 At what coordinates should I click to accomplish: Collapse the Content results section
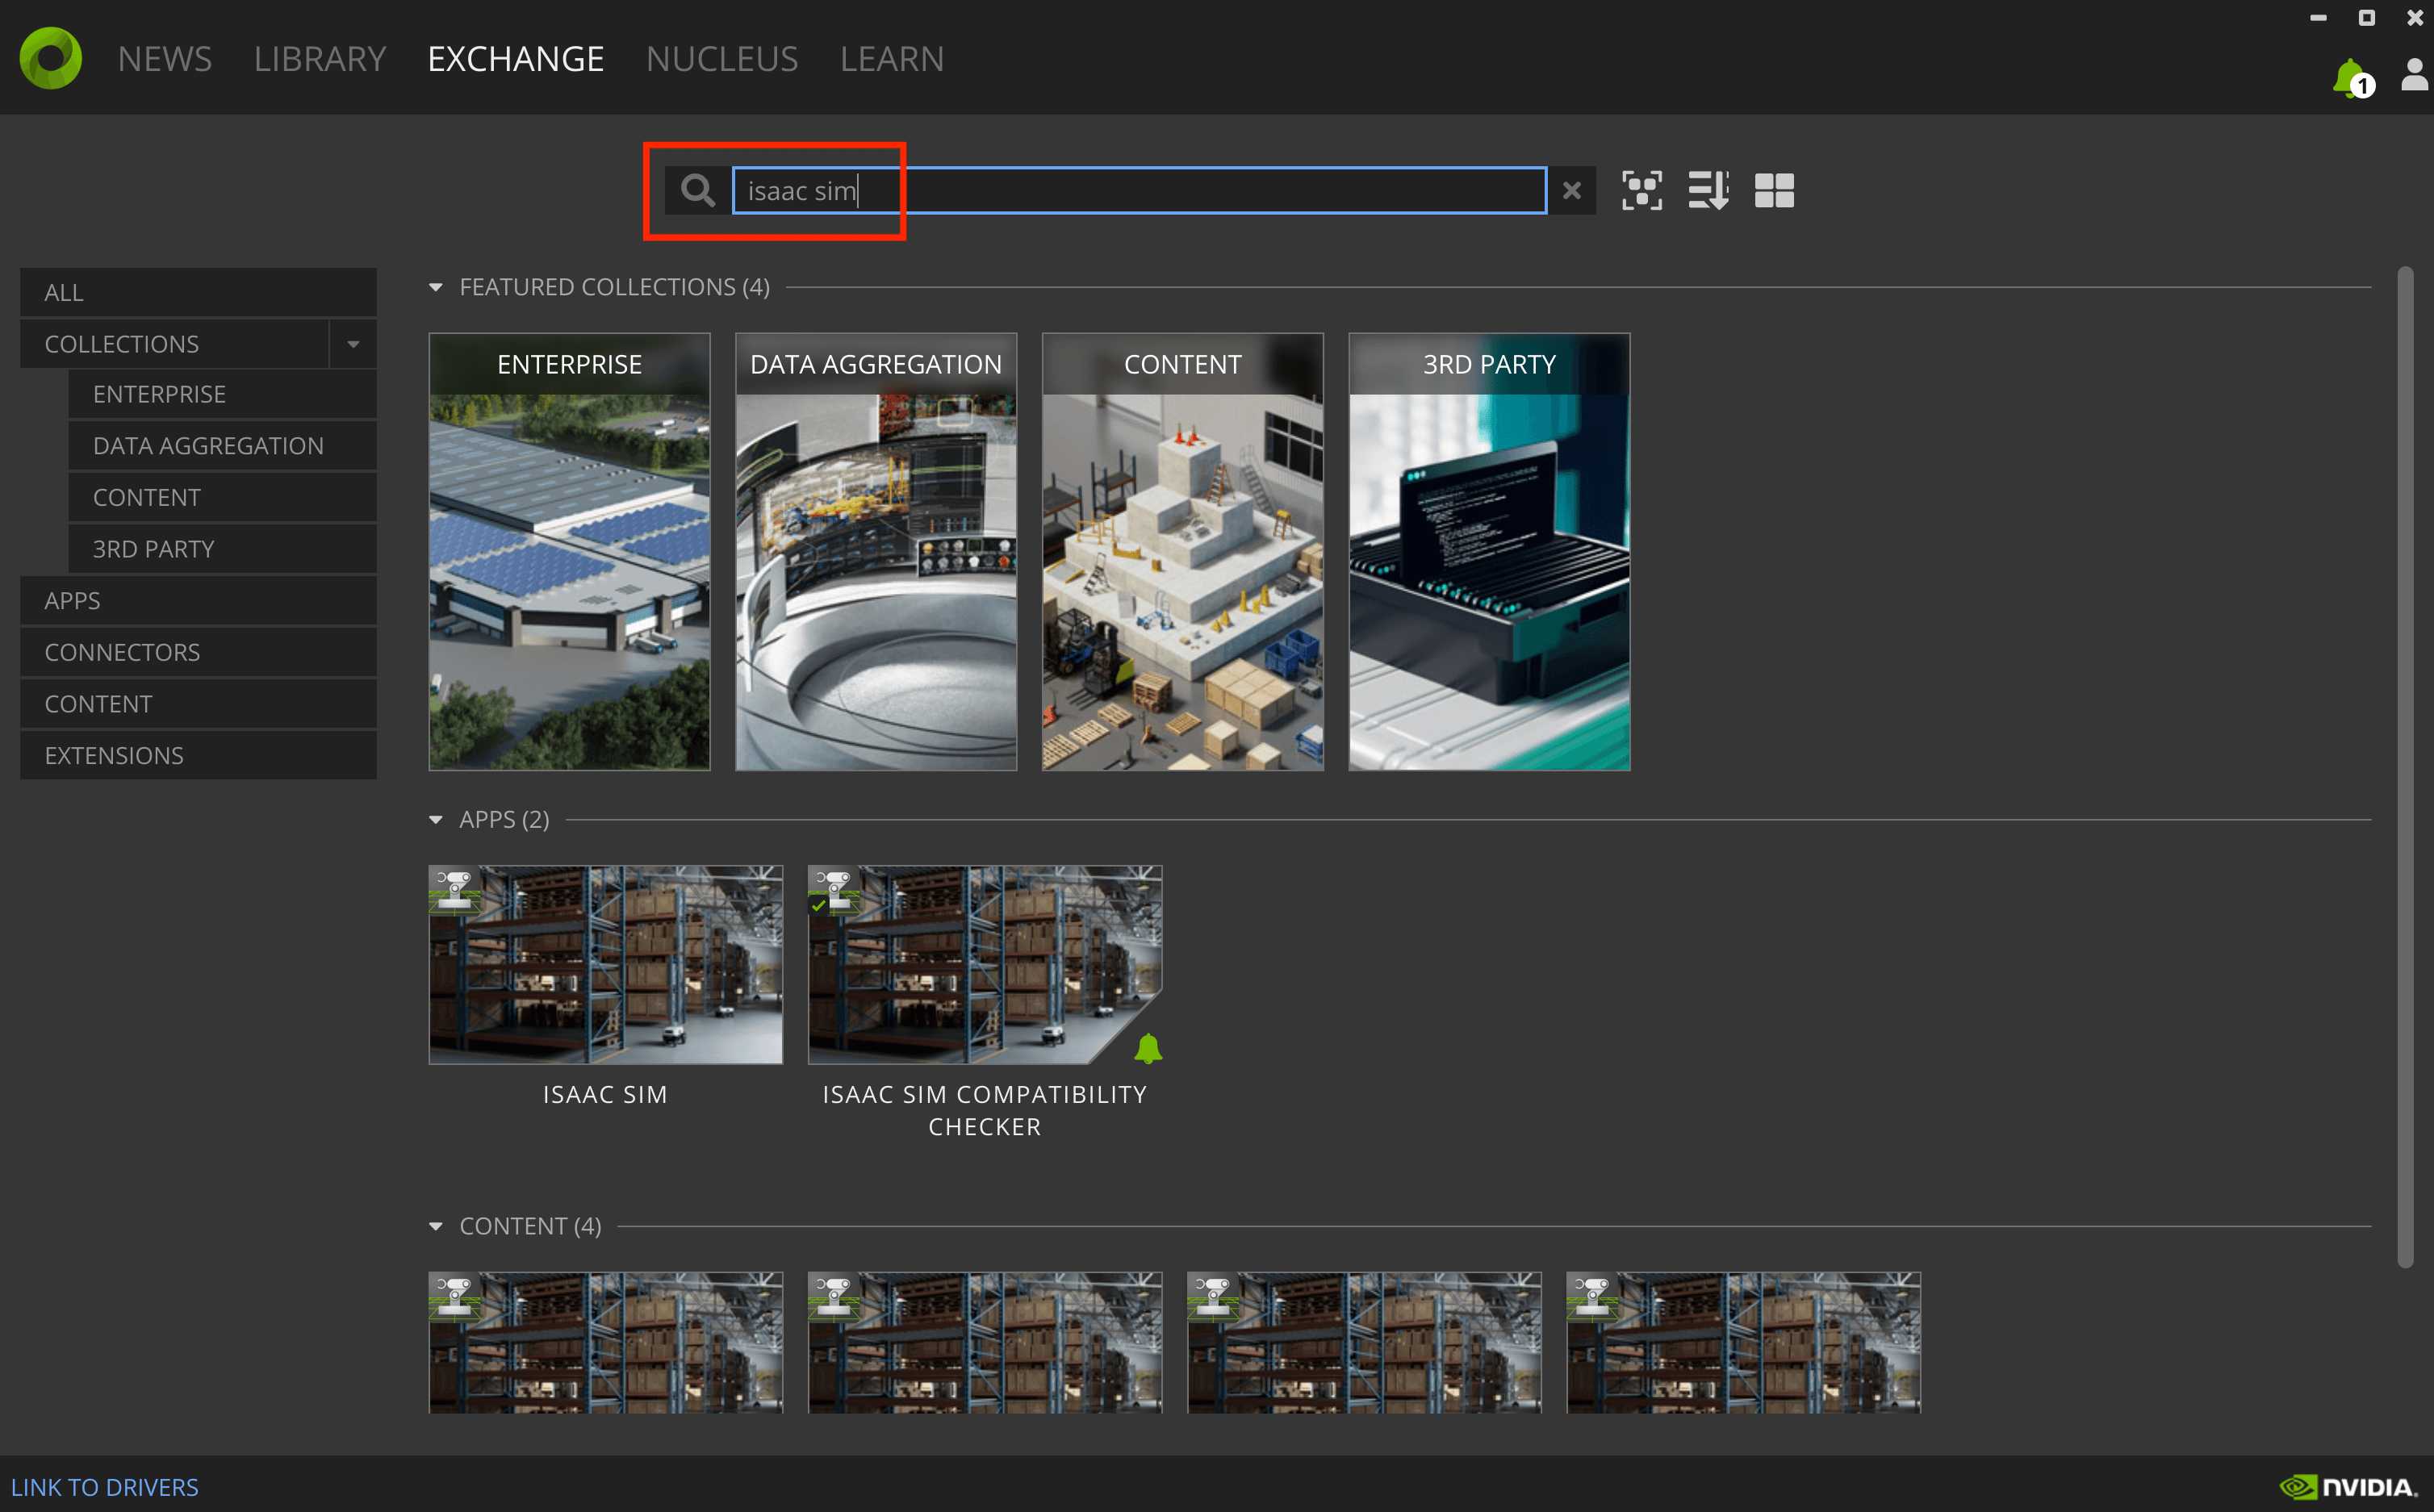pyautogui.click(x=436, y=1227)
